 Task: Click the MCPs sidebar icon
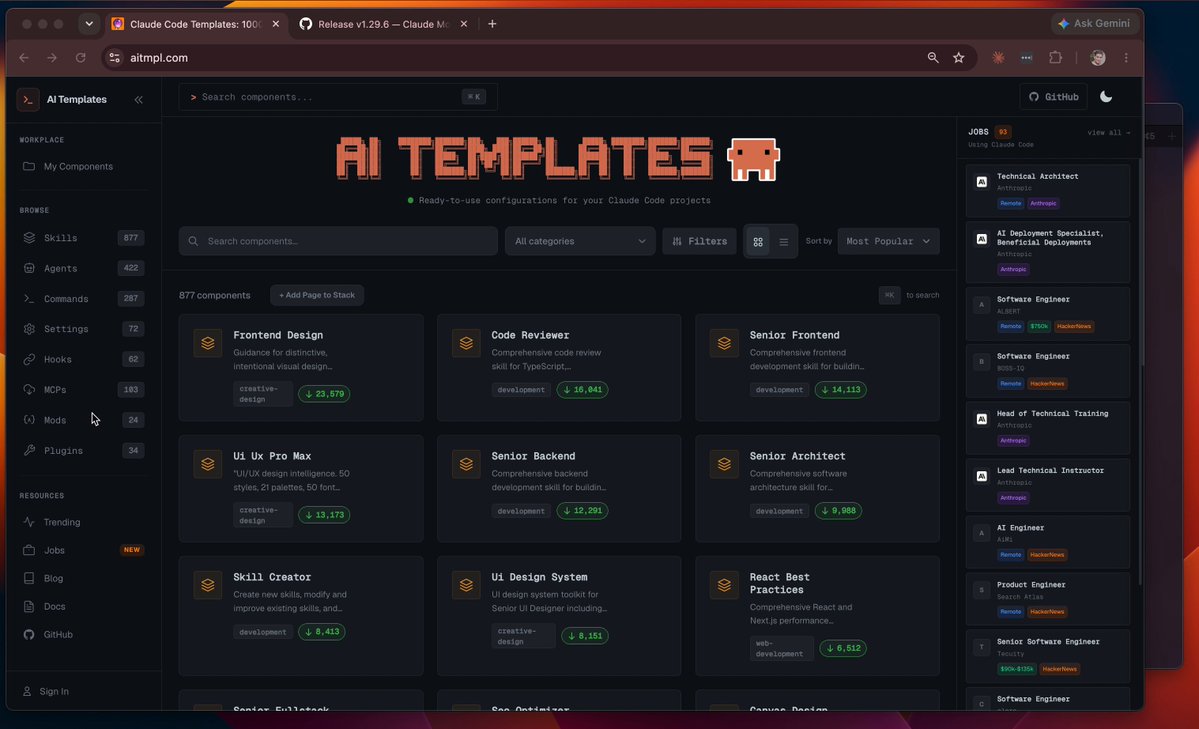[29, 389]
